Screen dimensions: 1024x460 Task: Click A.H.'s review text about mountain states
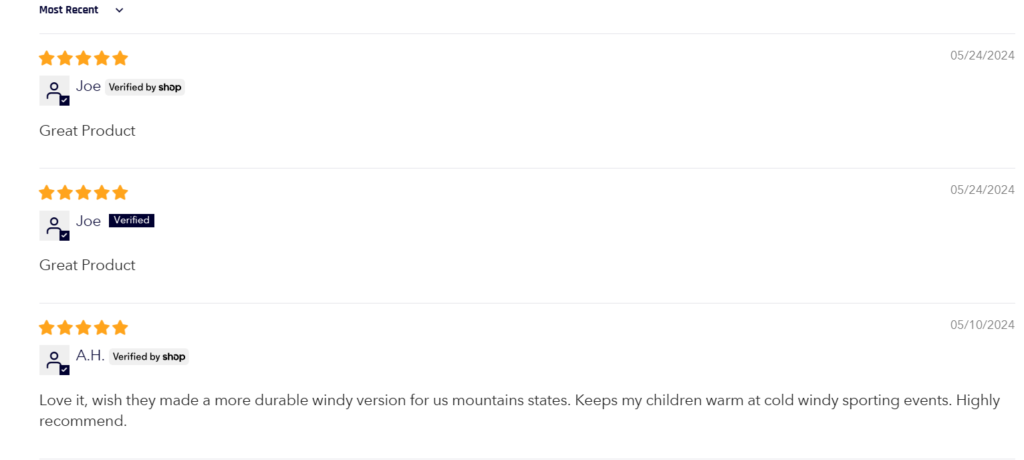[519, 410]
